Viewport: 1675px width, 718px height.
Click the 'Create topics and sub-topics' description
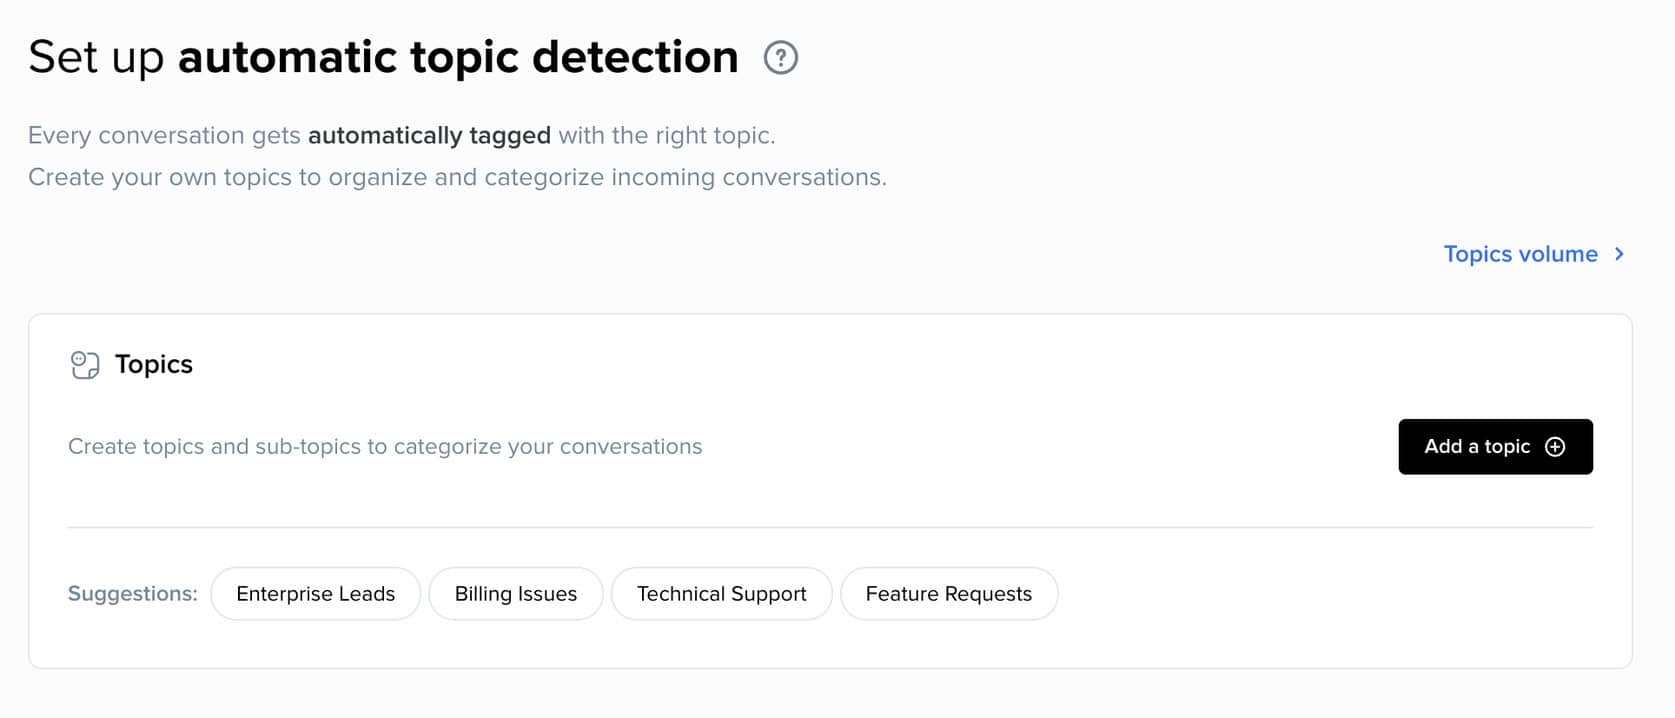(385, 447)
